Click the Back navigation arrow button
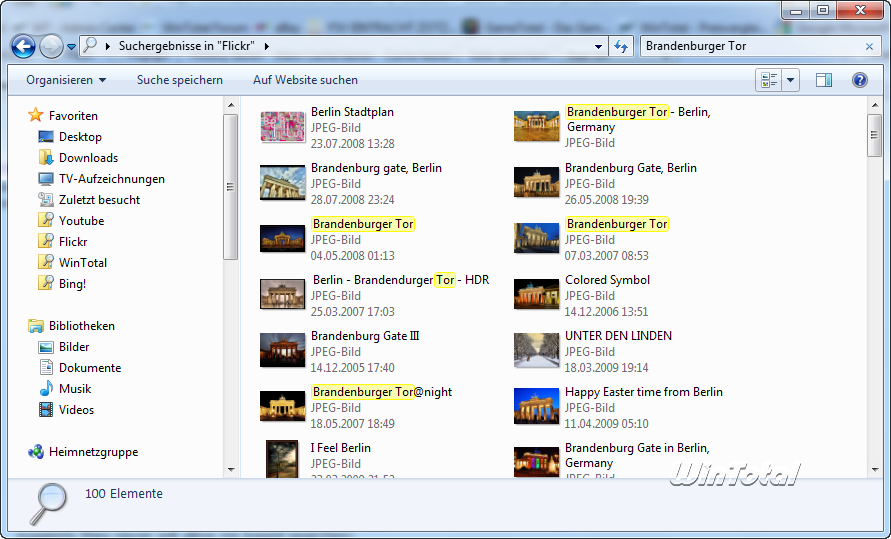The width and height of the screenshot is (891, 539). [24, 46]
